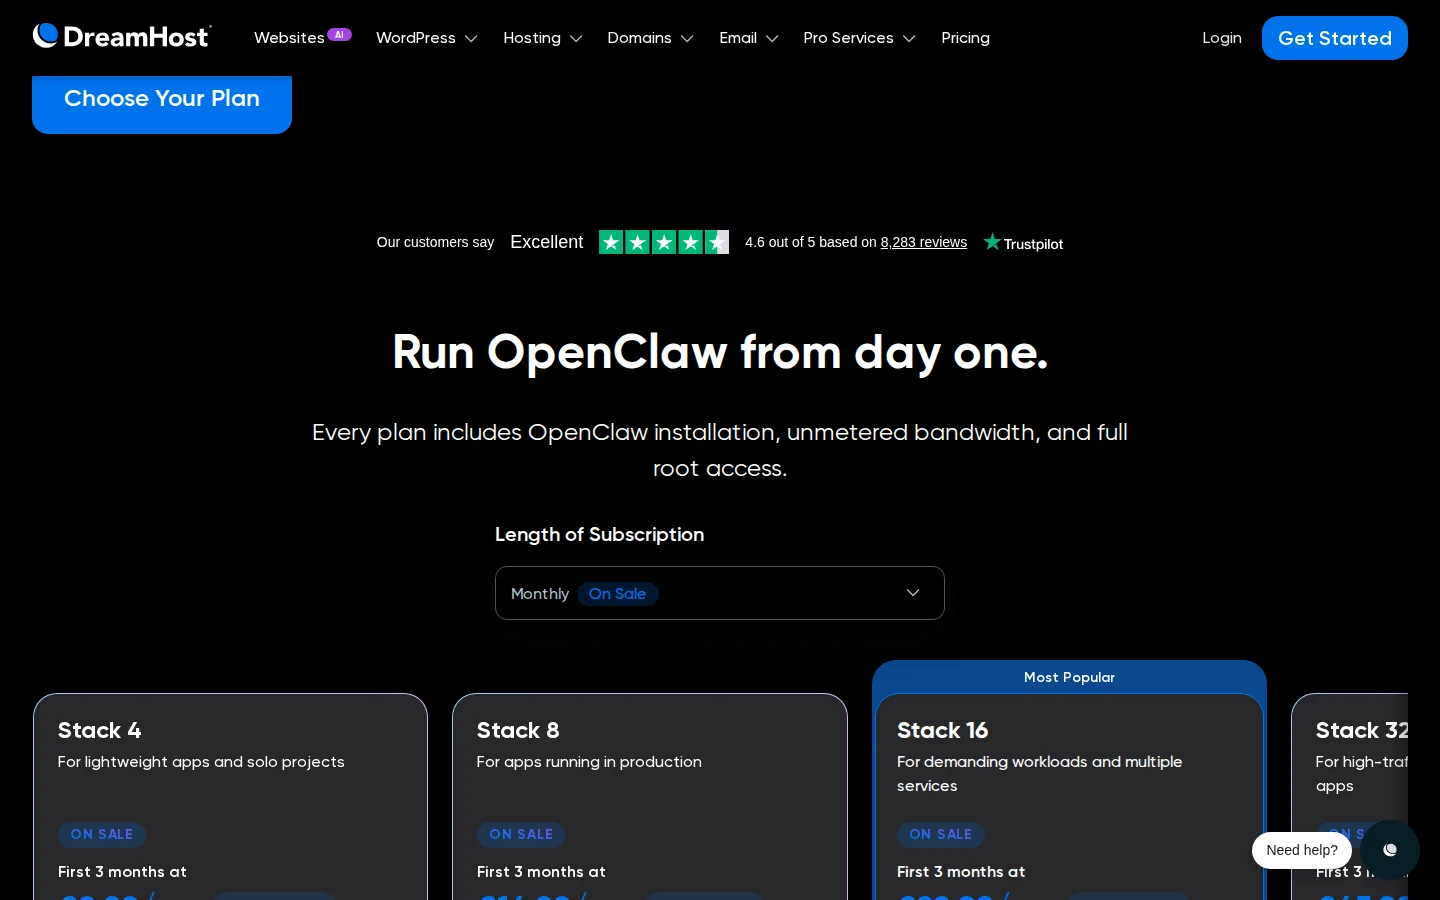Click the Trustpilot green star rating
This screenshot has width=1440, height=900.
[x=664, y=242]
